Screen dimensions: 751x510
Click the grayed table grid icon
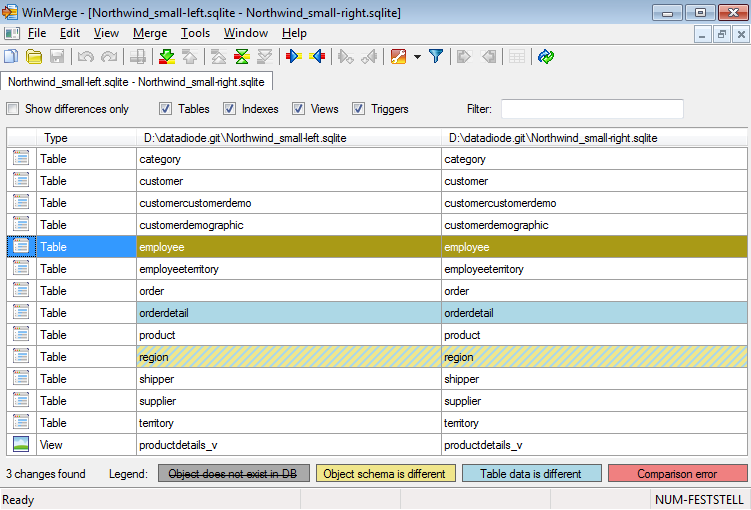[x=517, y=57]
